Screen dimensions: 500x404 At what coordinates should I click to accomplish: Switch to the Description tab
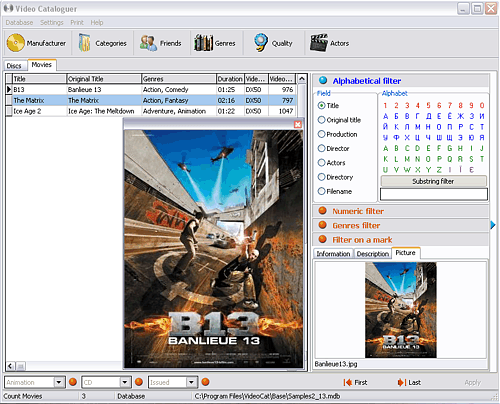point(373,254)
